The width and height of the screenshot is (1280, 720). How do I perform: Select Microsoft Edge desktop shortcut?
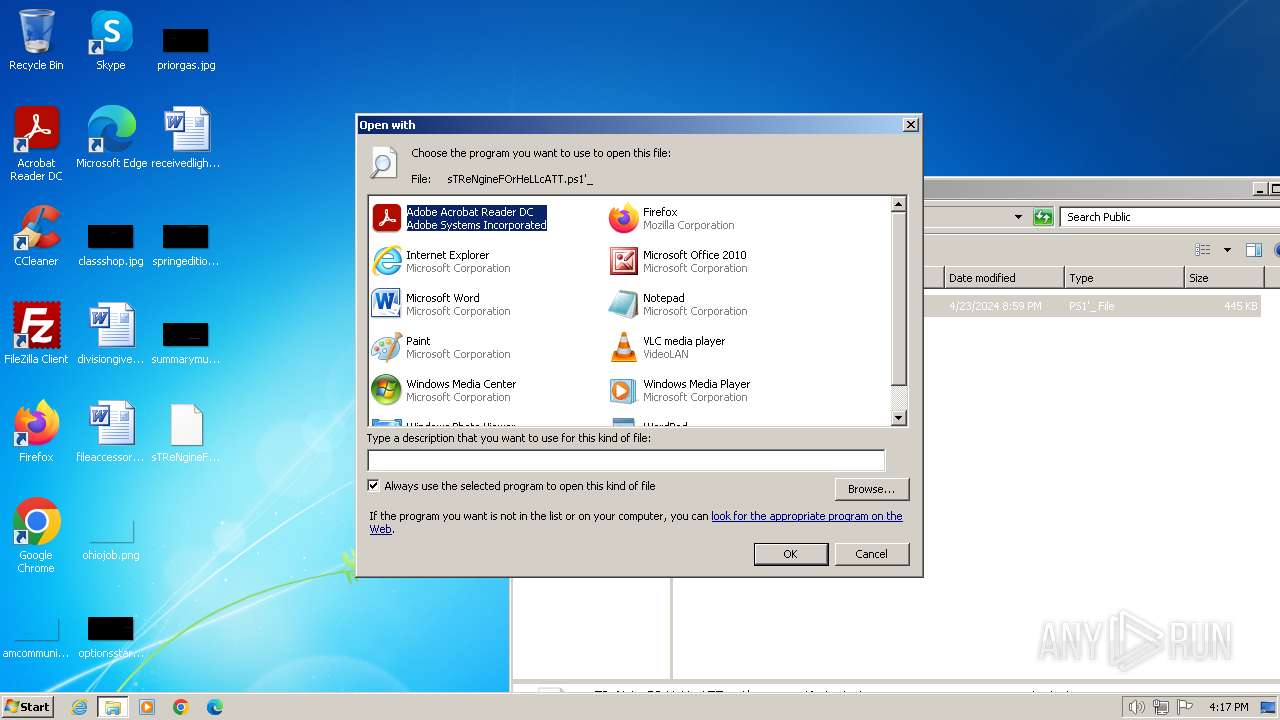point(111,138)
